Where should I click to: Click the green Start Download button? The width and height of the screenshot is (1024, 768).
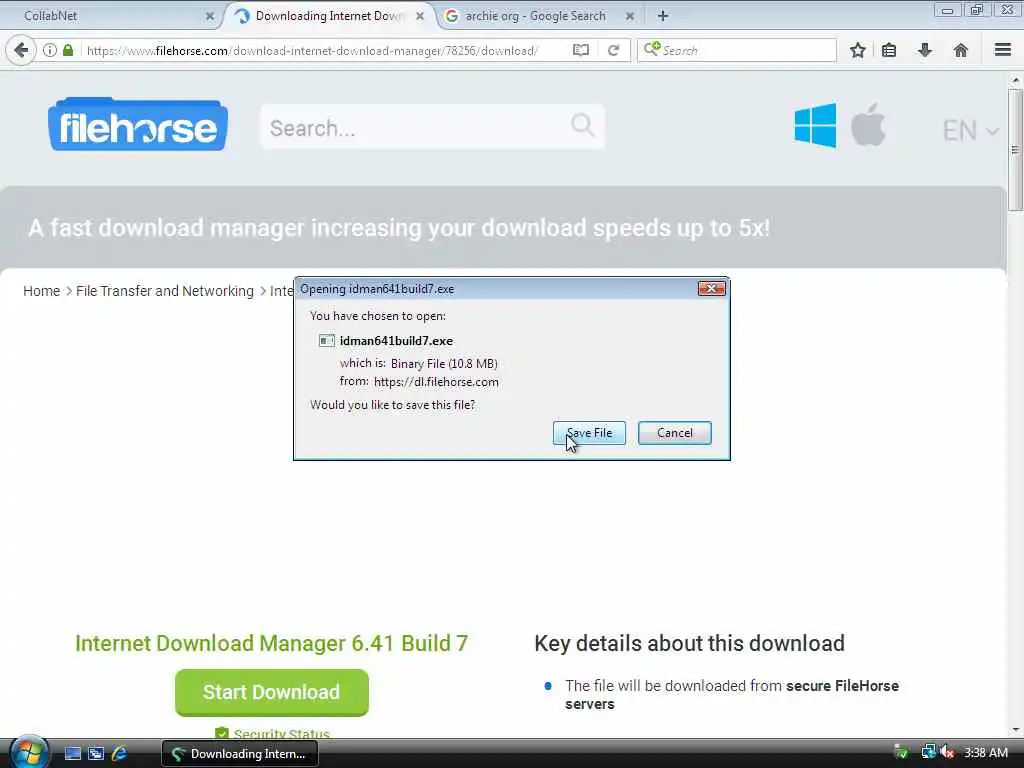[x=272, y=692]
